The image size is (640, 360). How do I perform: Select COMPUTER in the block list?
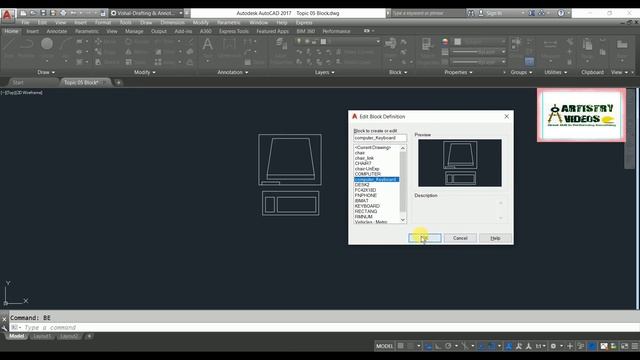pyautogui.click(x=367, y=174)
